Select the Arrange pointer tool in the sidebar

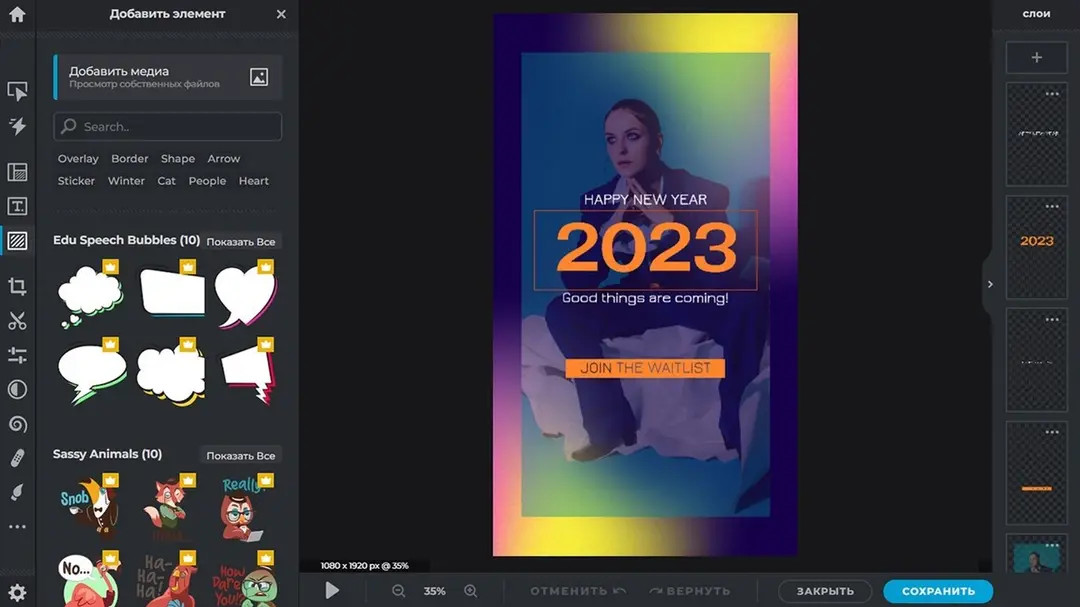[x=17, y=92]
